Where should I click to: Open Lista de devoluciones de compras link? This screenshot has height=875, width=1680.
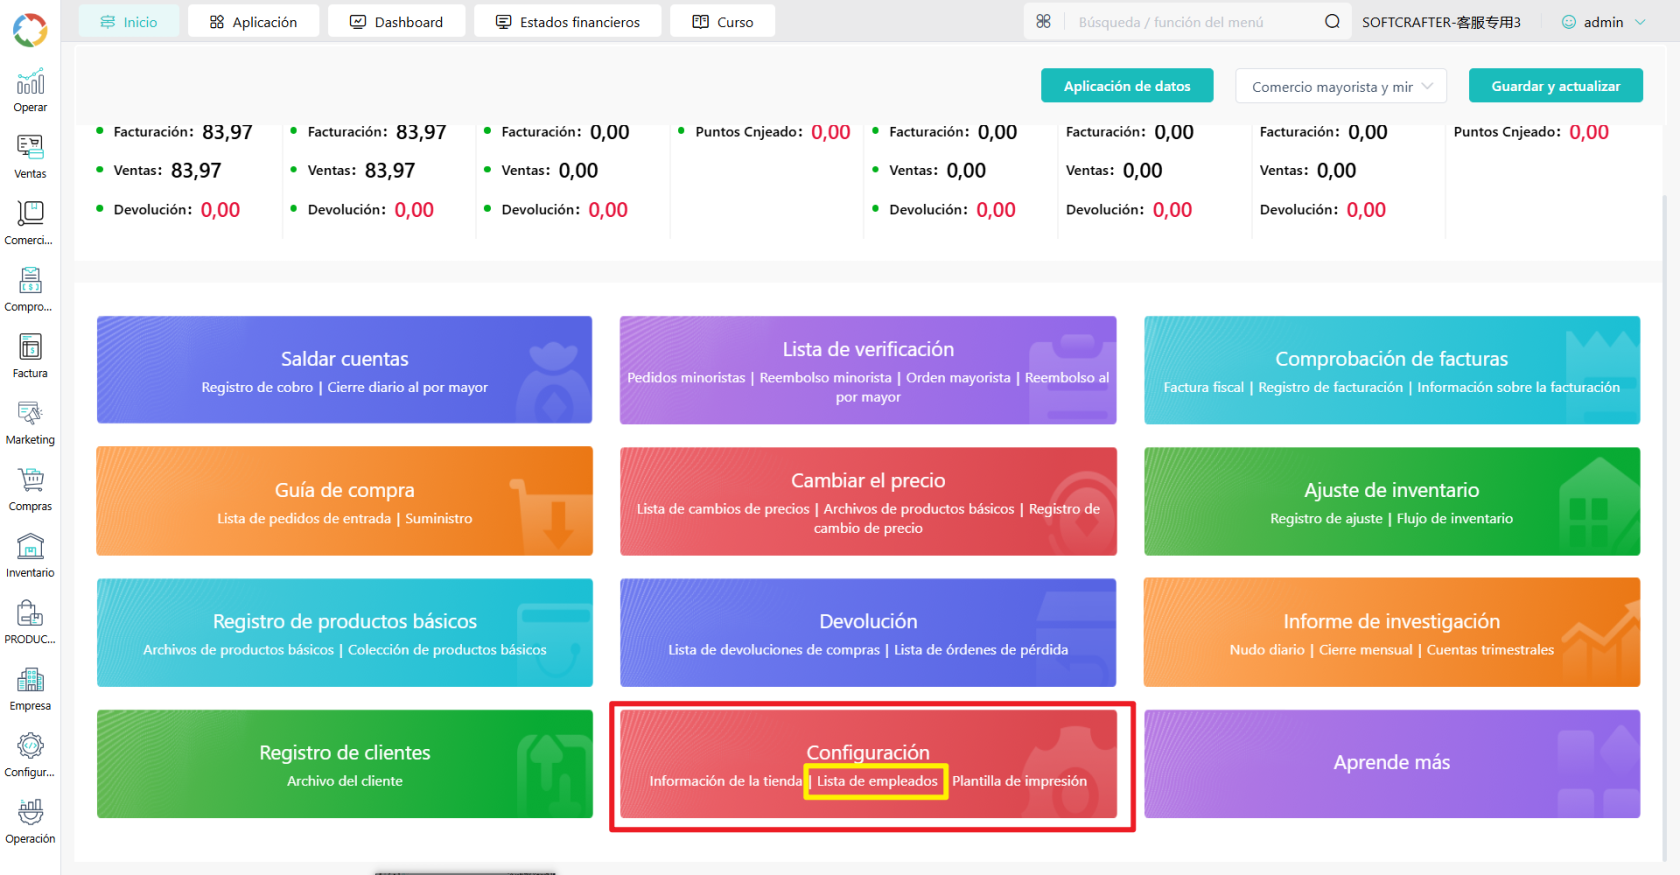pyautogui.click(x=774, y=650)
